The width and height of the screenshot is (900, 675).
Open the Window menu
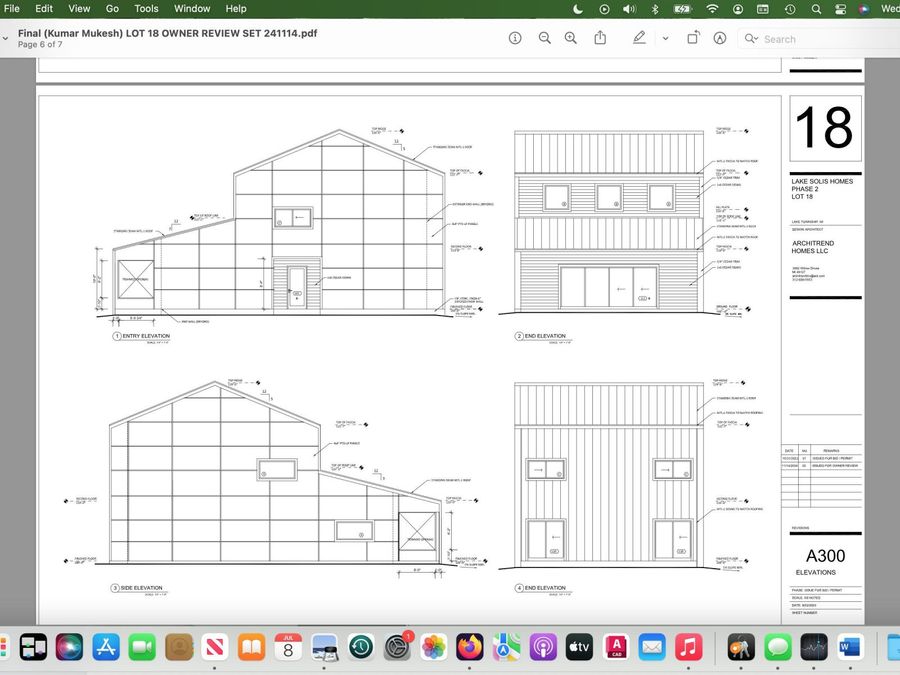coord(192,9)
